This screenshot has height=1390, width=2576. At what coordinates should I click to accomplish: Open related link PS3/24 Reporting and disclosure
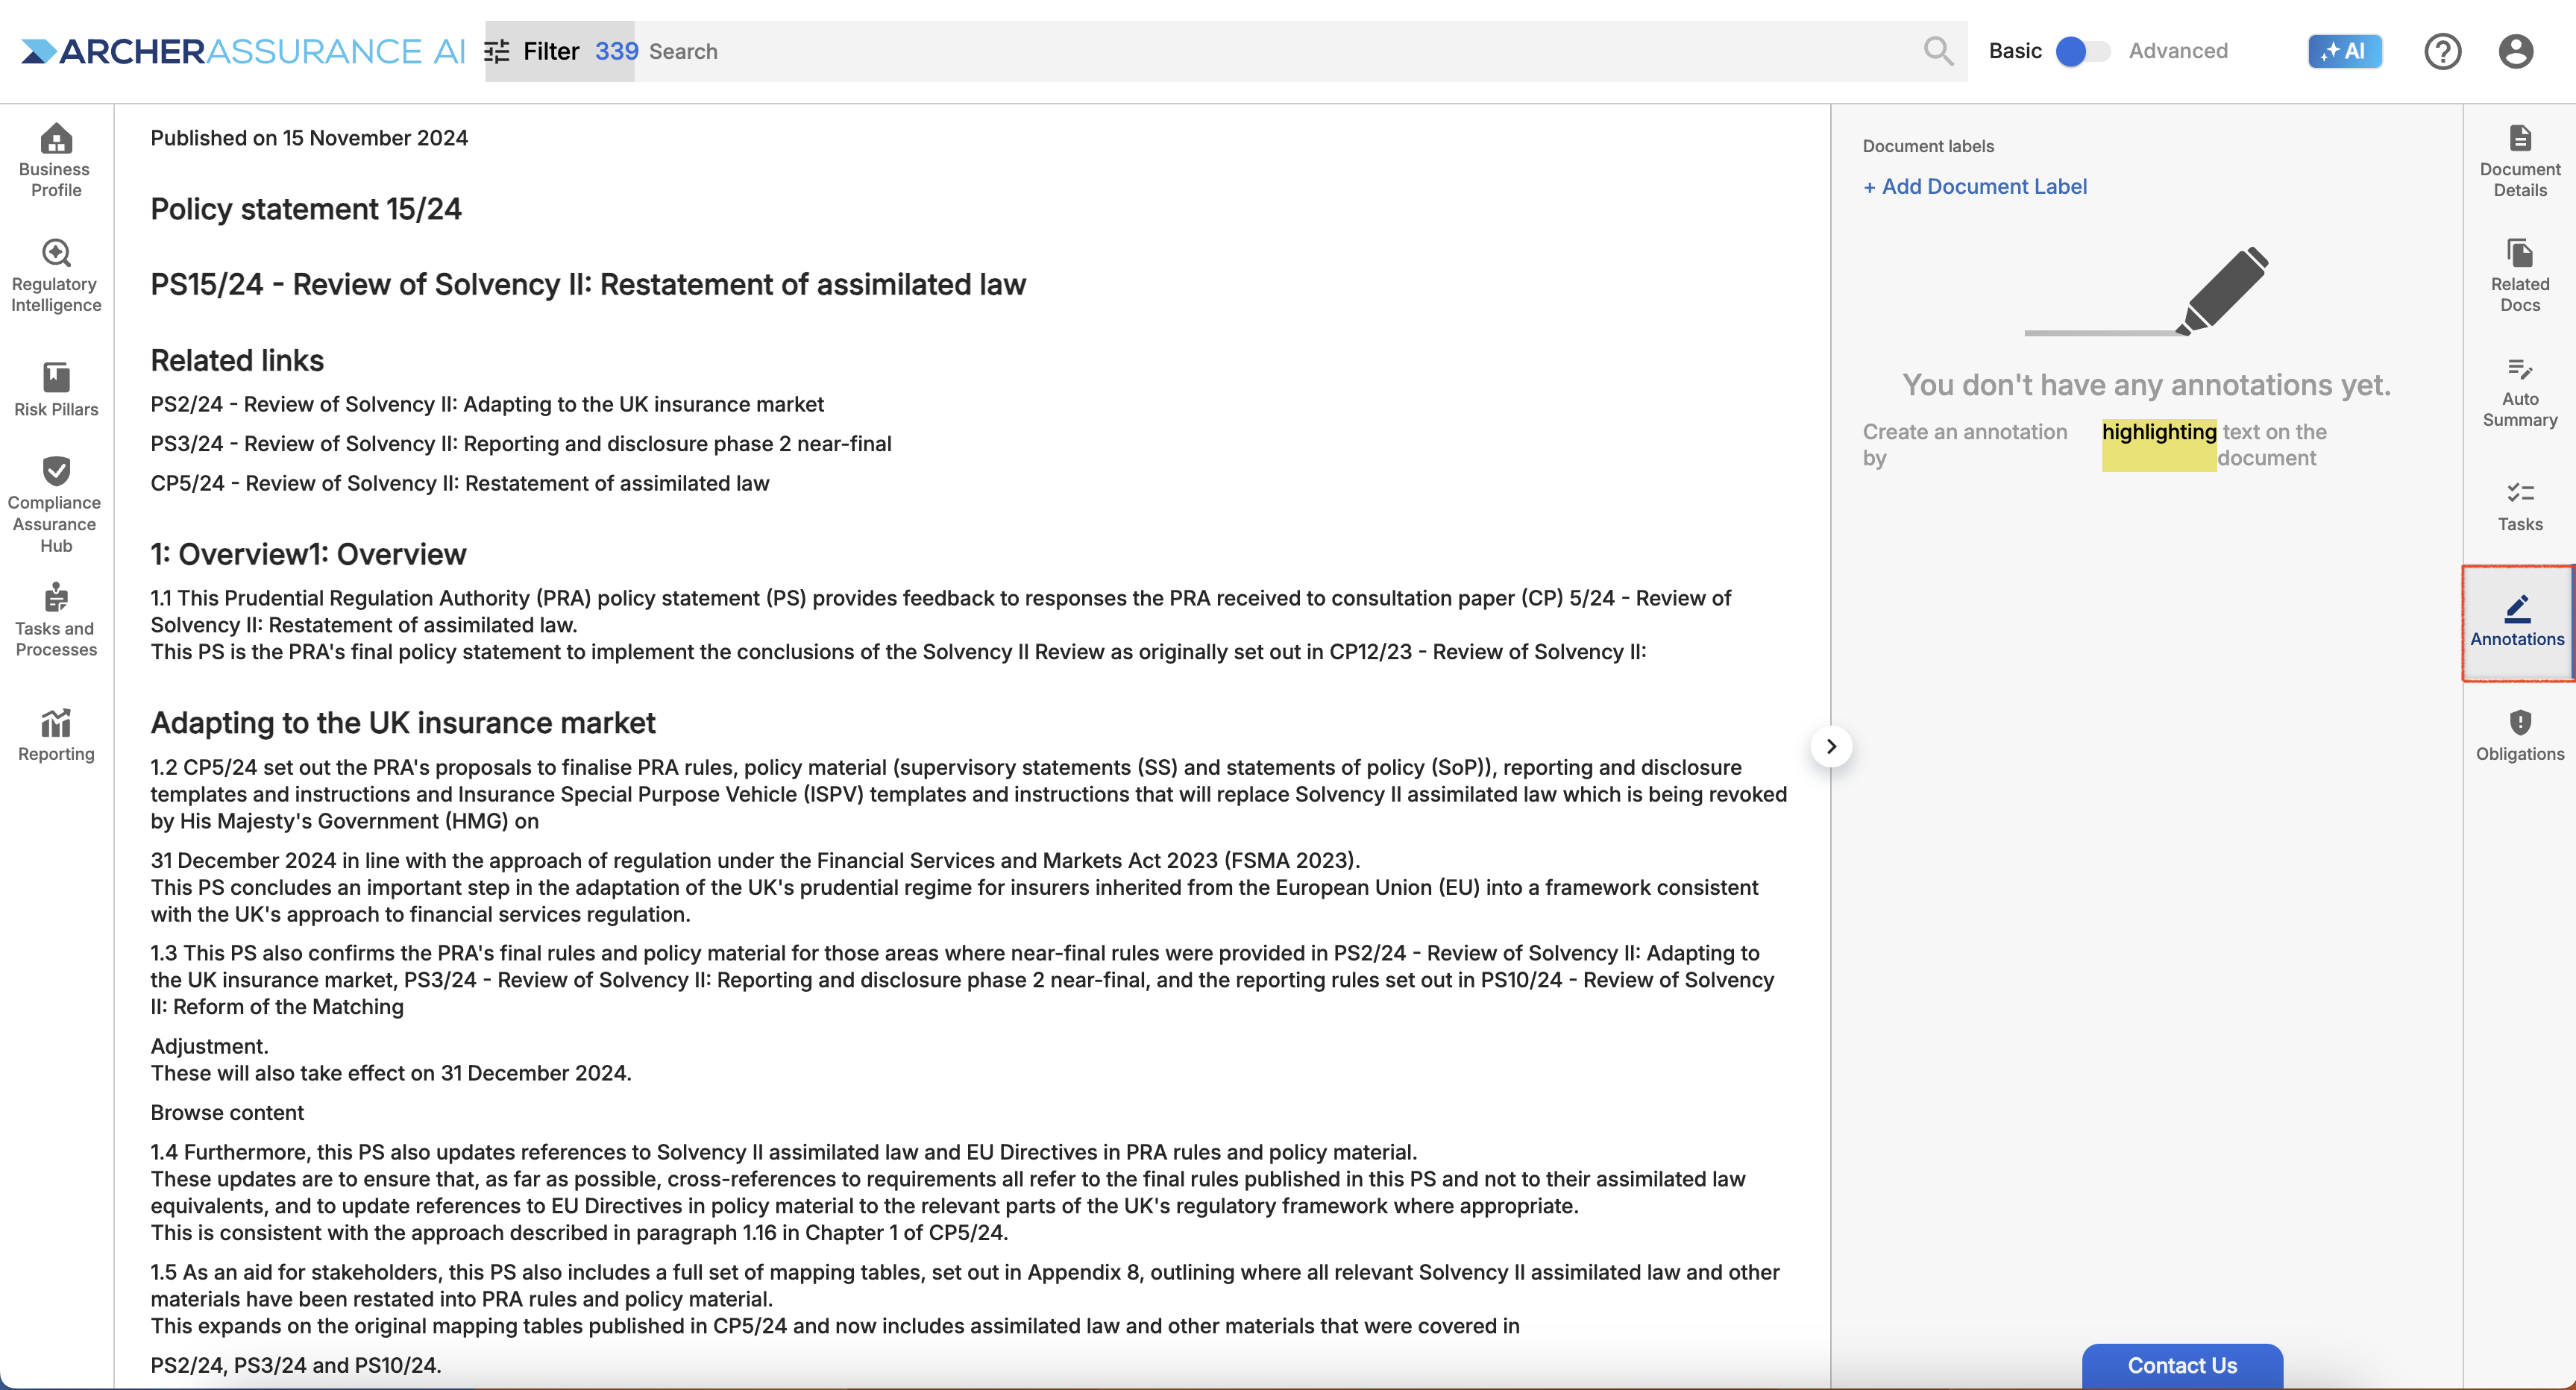(520, 443)
